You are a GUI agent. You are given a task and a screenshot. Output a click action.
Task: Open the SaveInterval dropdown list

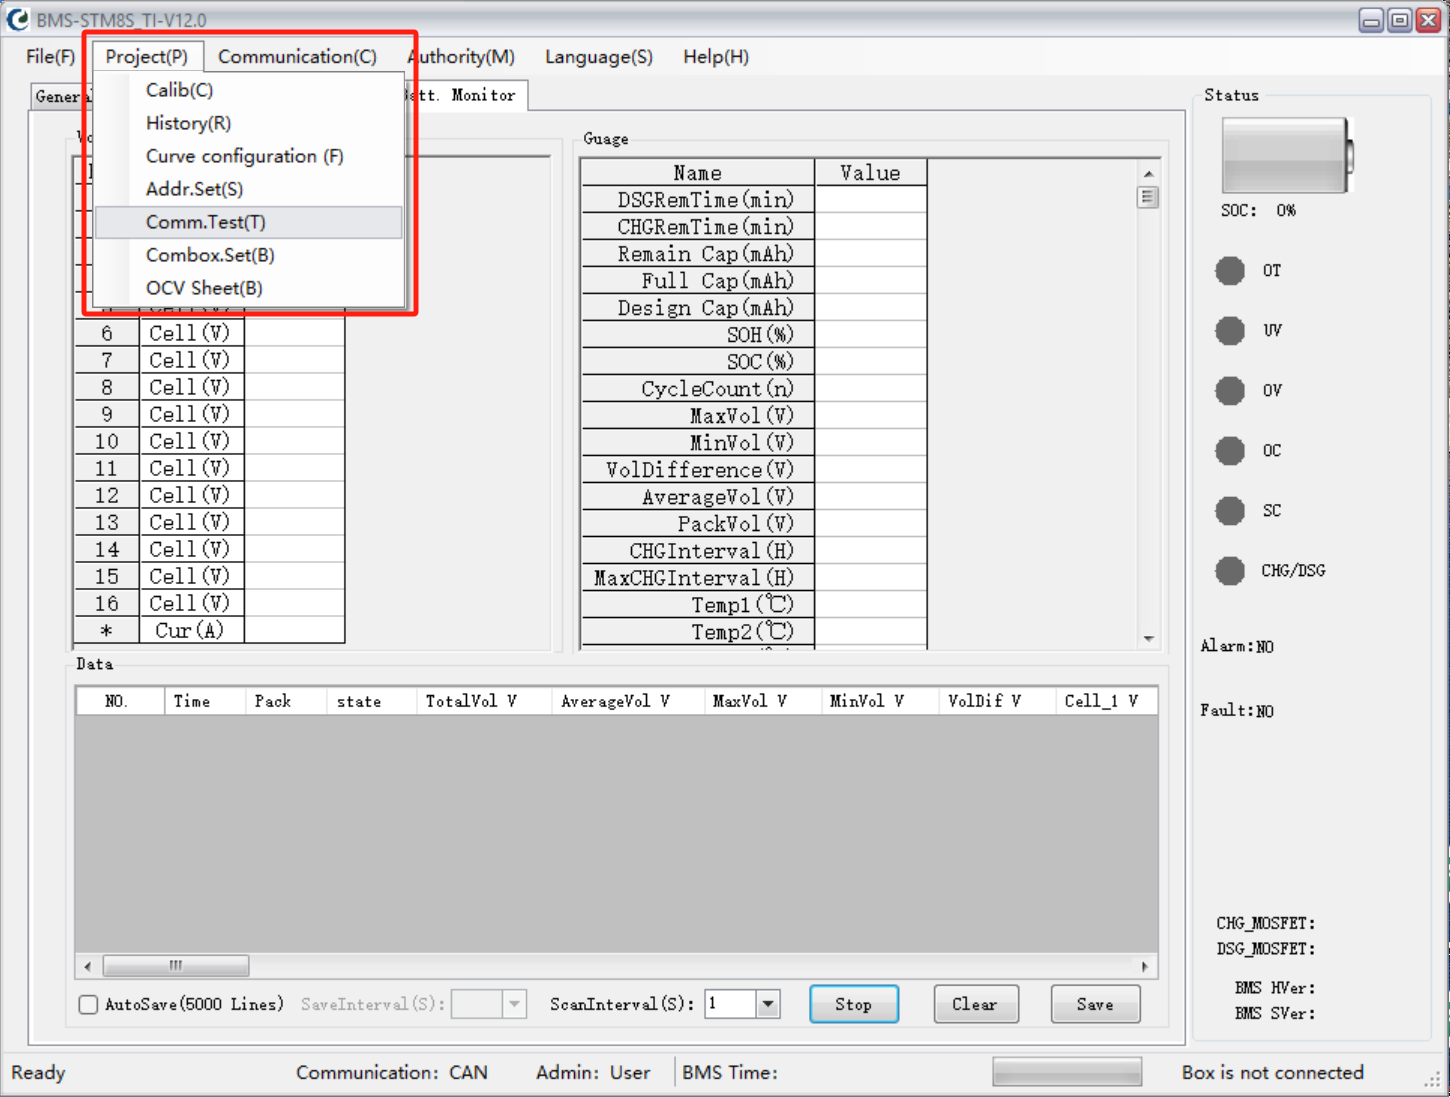point(514,1004)
